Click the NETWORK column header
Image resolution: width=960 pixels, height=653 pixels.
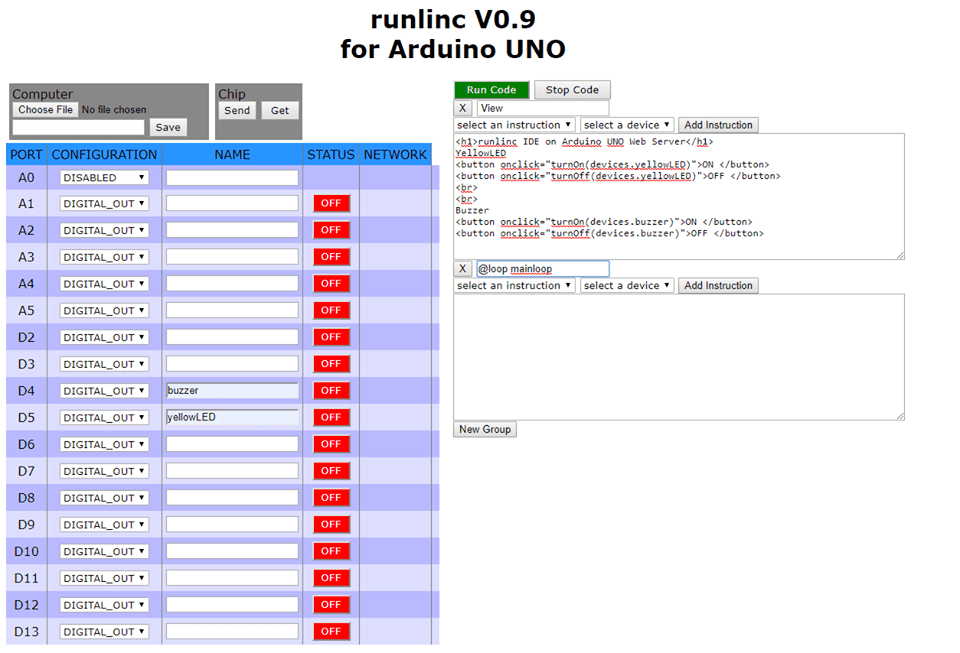[395, 155]
